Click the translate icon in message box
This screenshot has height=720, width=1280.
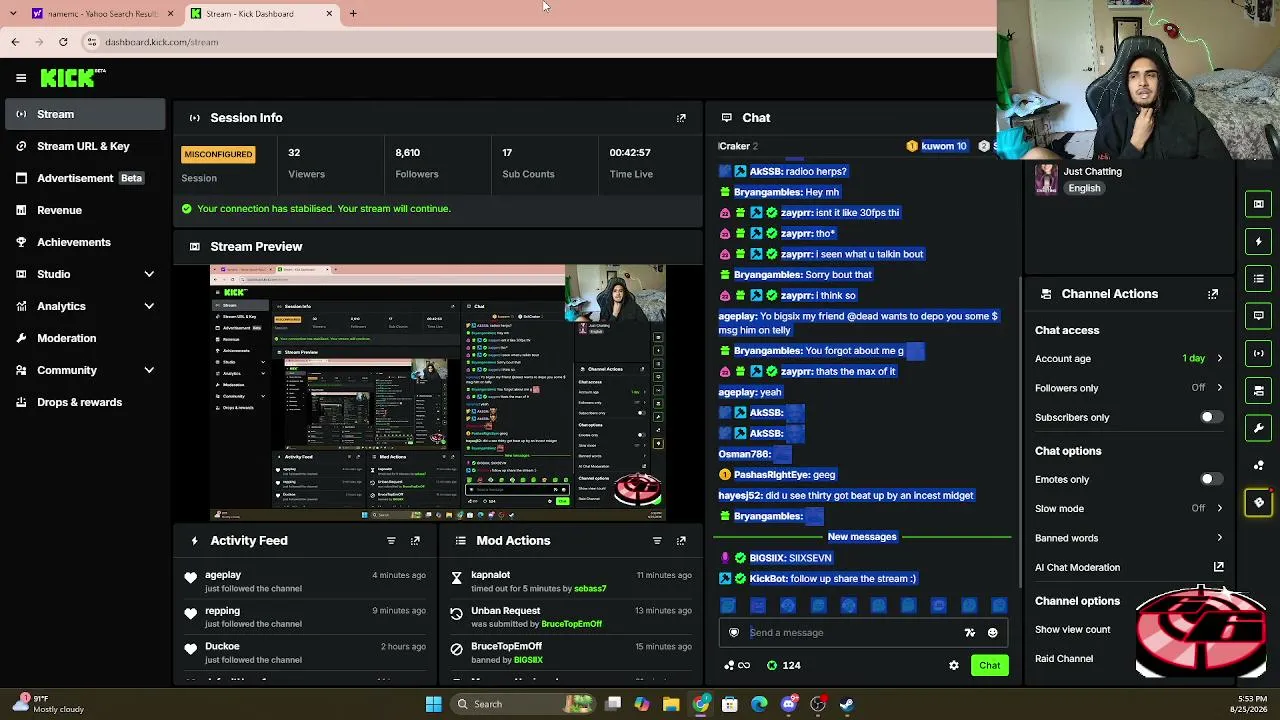[x=969, y=633]
